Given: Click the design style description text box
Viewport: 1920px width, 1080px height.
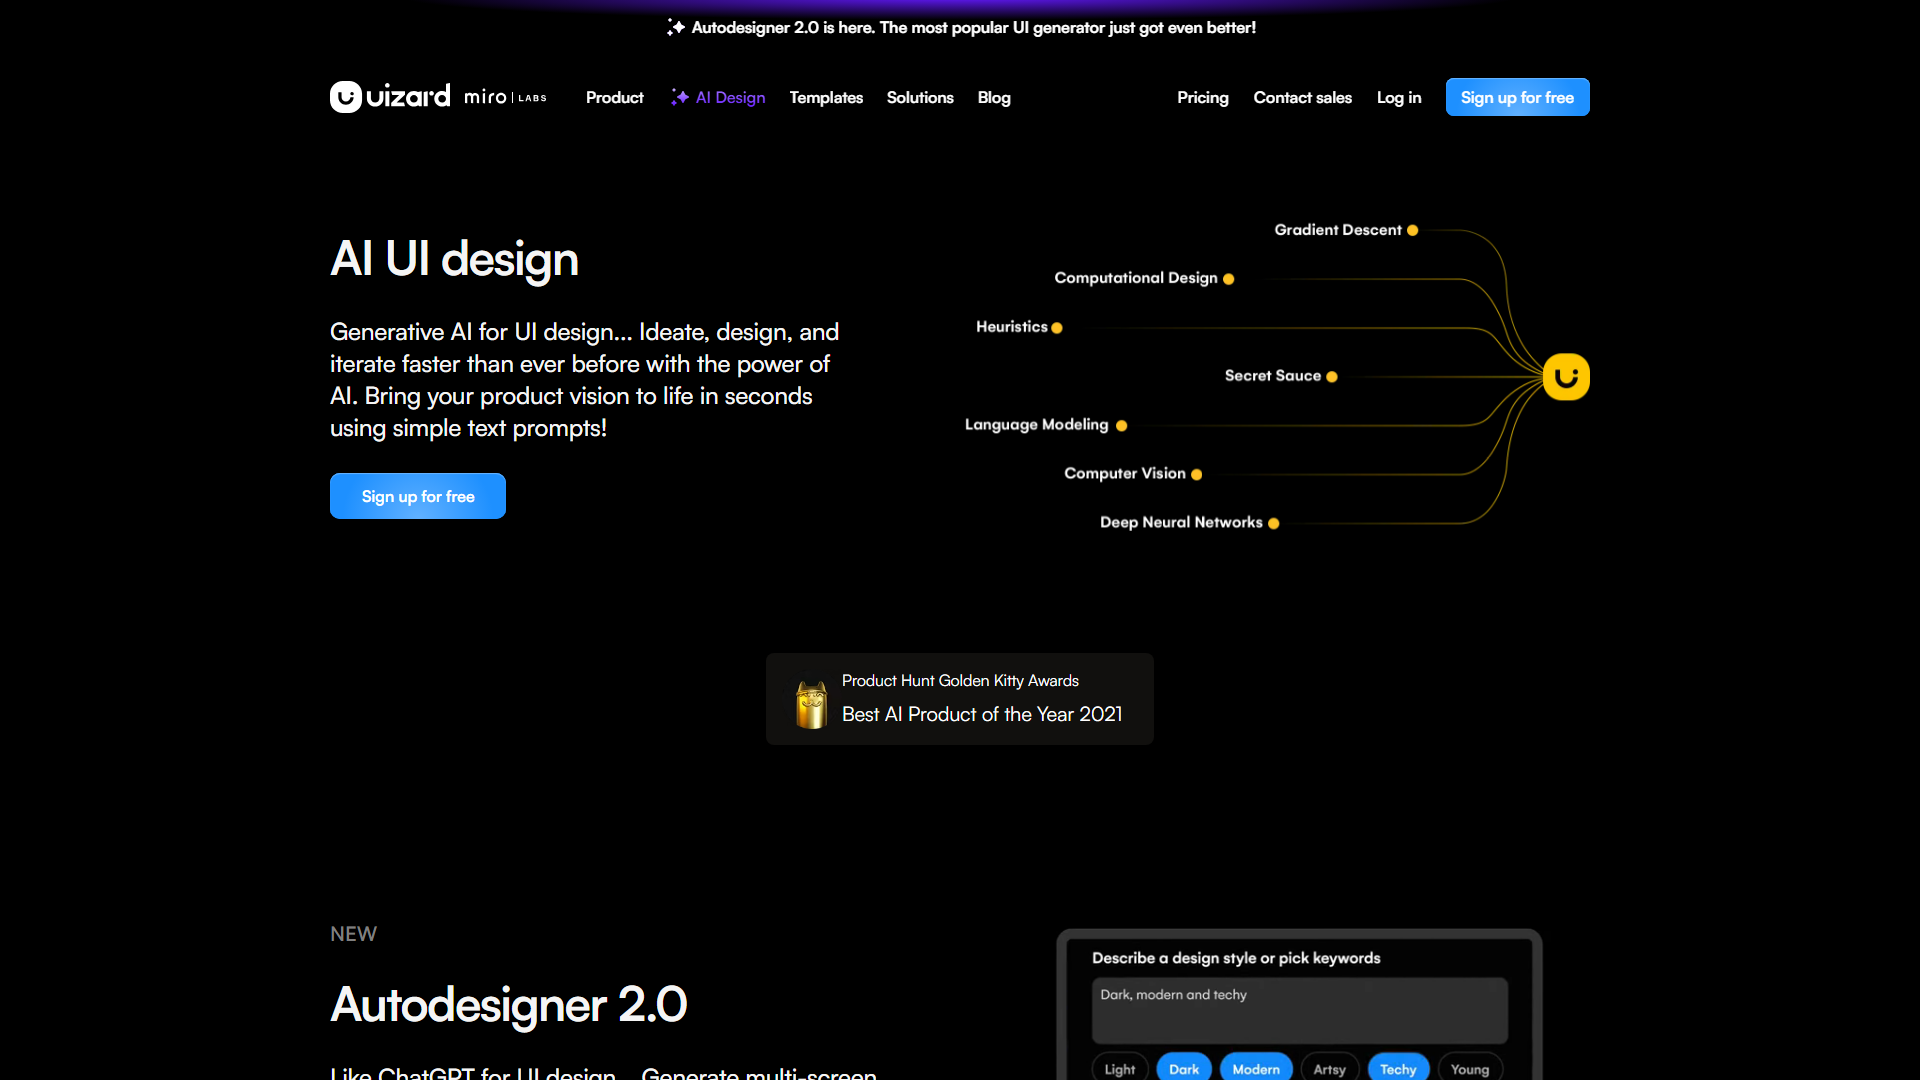Looking at the screenshot, I should tap(1300, 1011).
